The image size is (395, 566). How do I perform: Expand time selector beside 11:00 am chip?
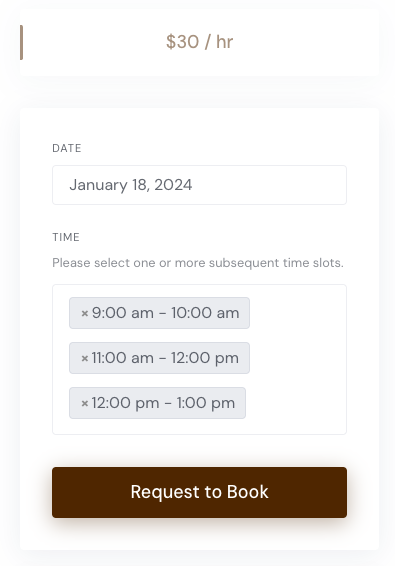297,358
